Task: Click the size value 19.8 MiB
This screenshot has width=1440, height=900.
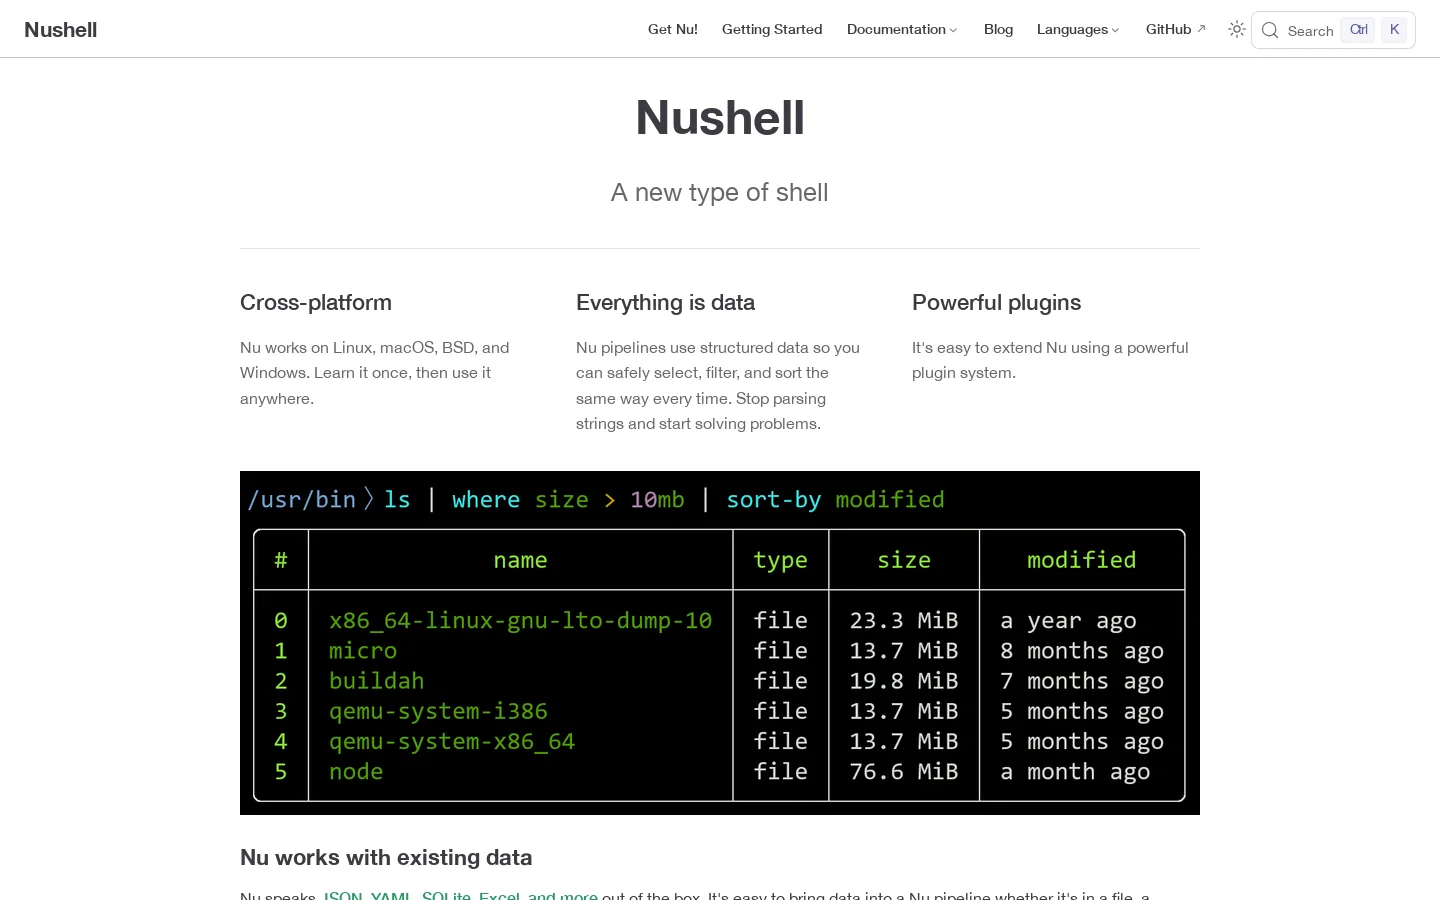Action: pos(904,681)
